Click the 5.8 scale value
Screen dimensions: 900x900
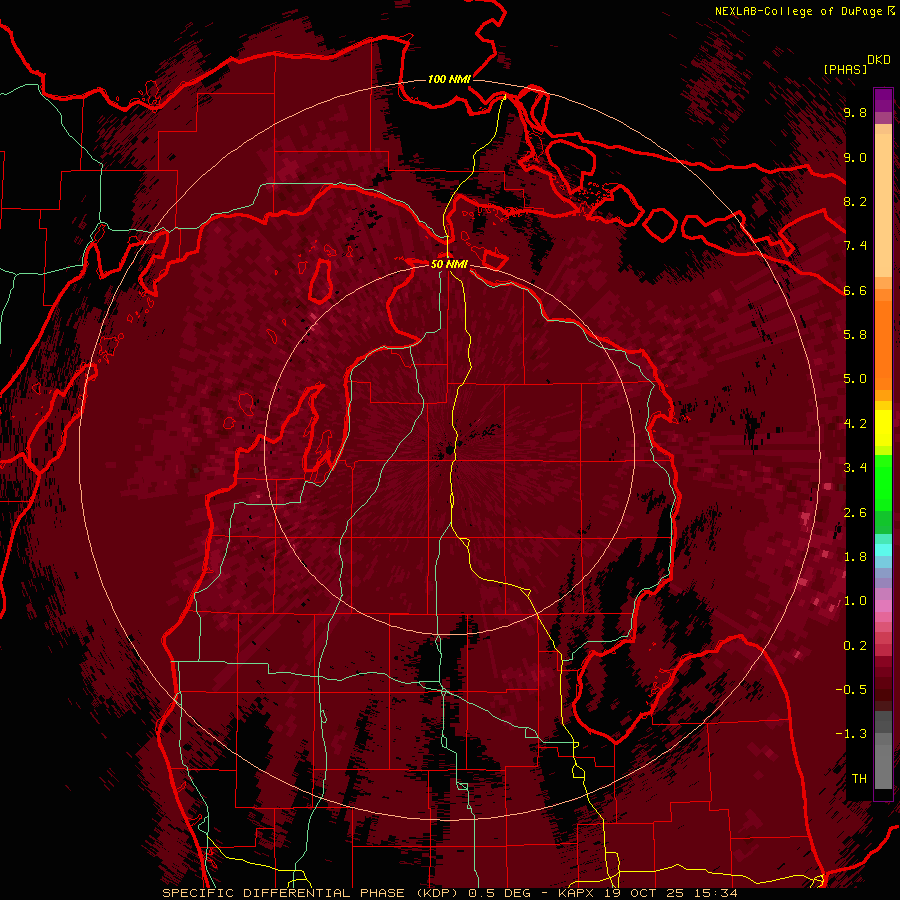coord(855,335)
